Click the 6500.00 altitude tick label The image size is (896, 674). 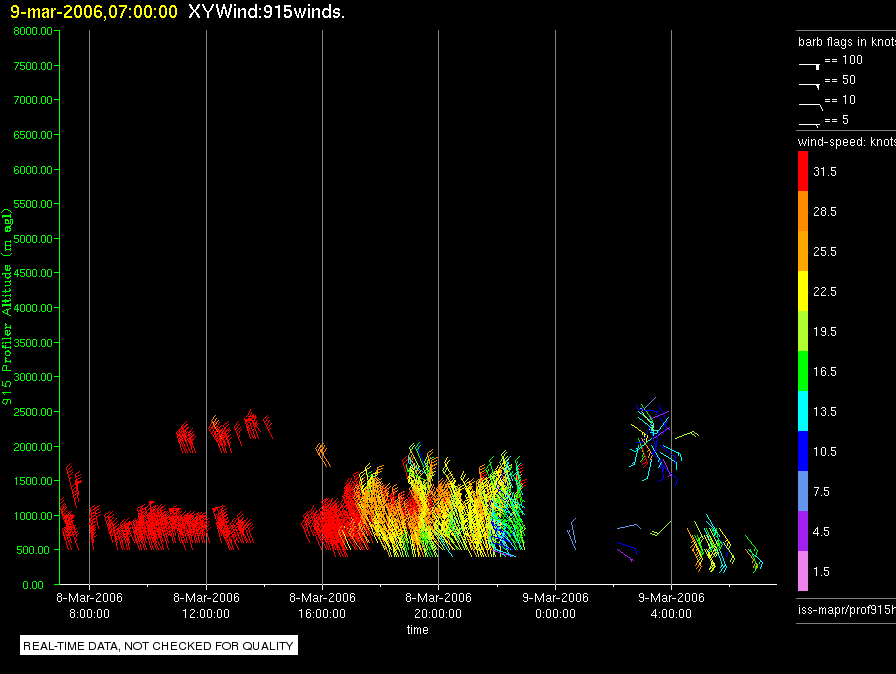point(33,135)
